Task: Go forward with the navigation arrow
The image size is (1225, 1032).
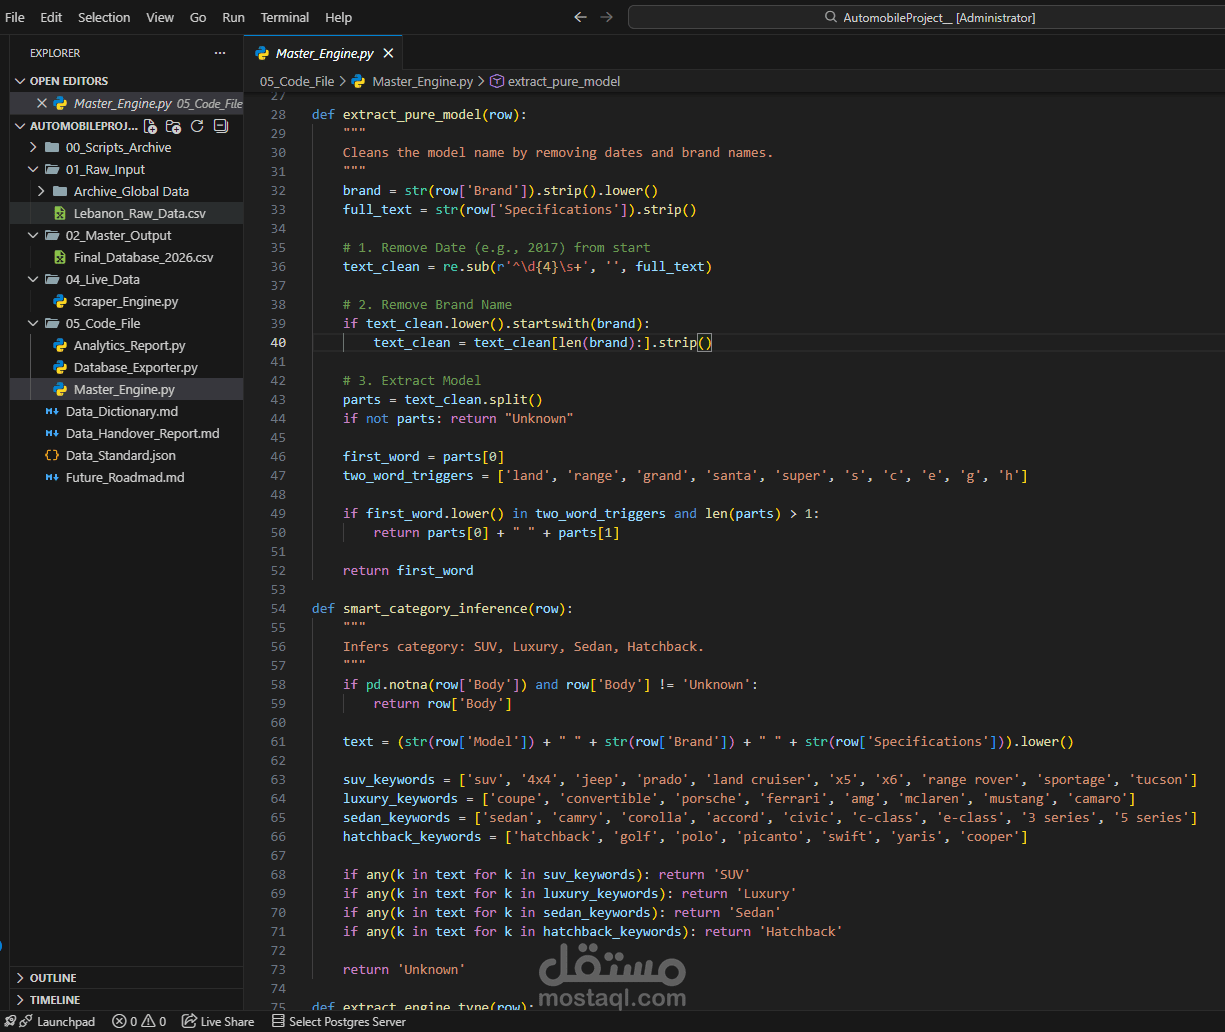Action: [606, 17]
